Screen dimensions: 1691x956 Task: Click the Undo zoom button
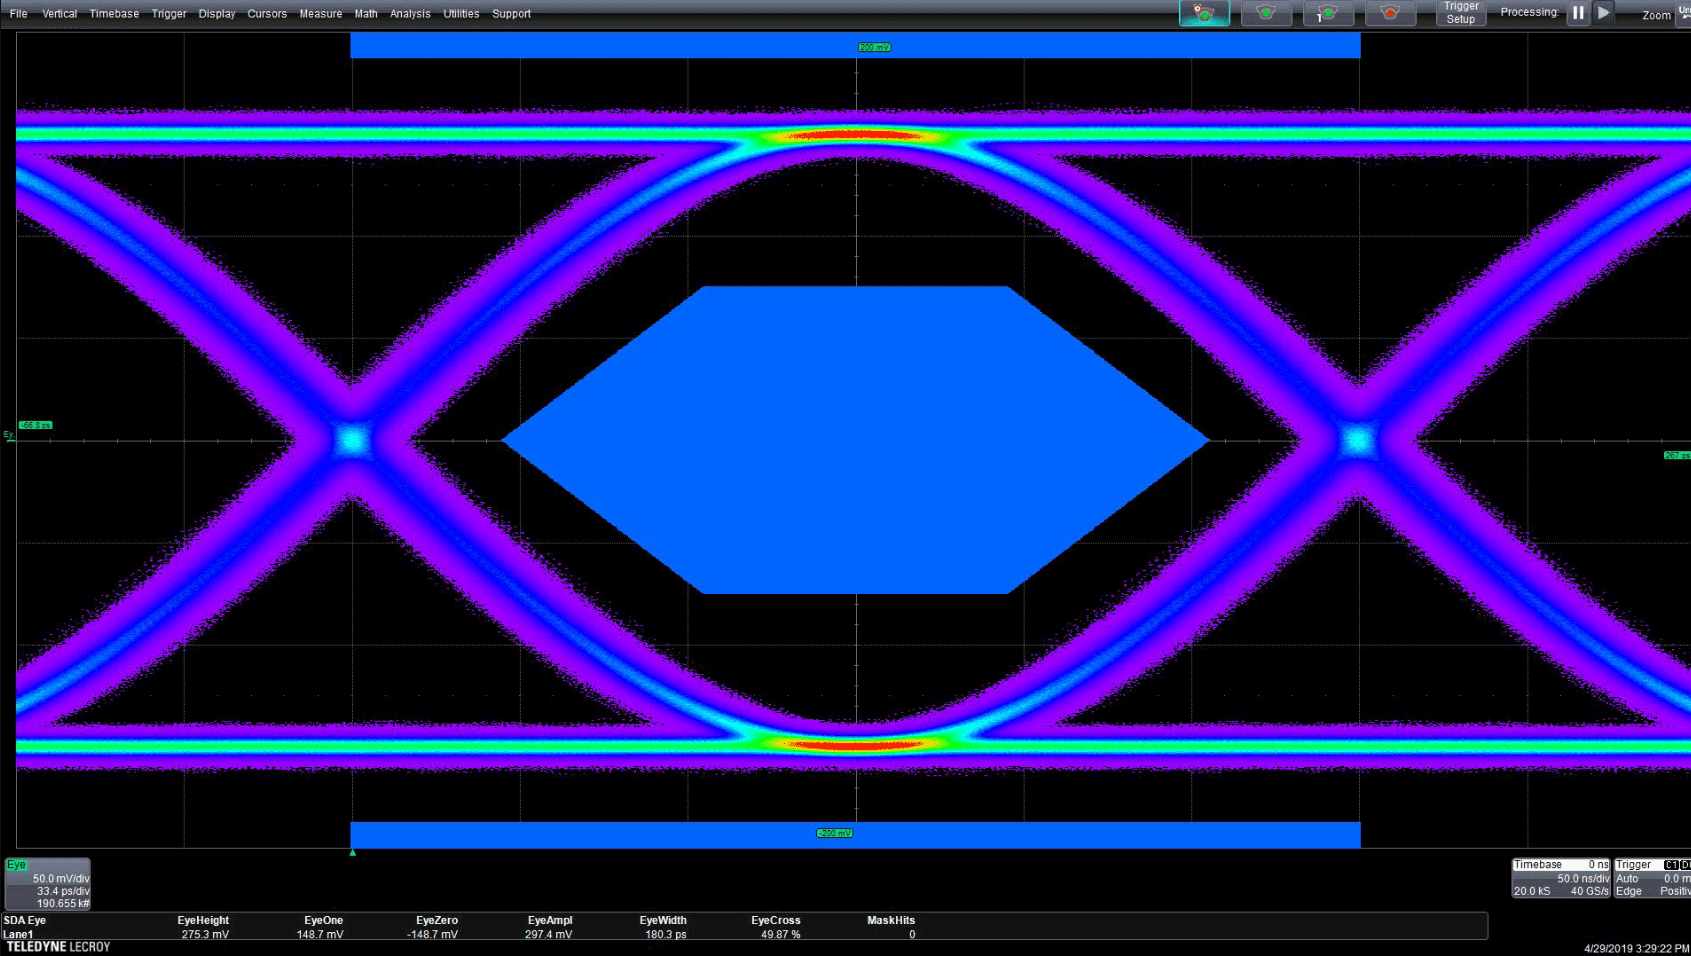pyautogui.click(x=1684, y=13)
